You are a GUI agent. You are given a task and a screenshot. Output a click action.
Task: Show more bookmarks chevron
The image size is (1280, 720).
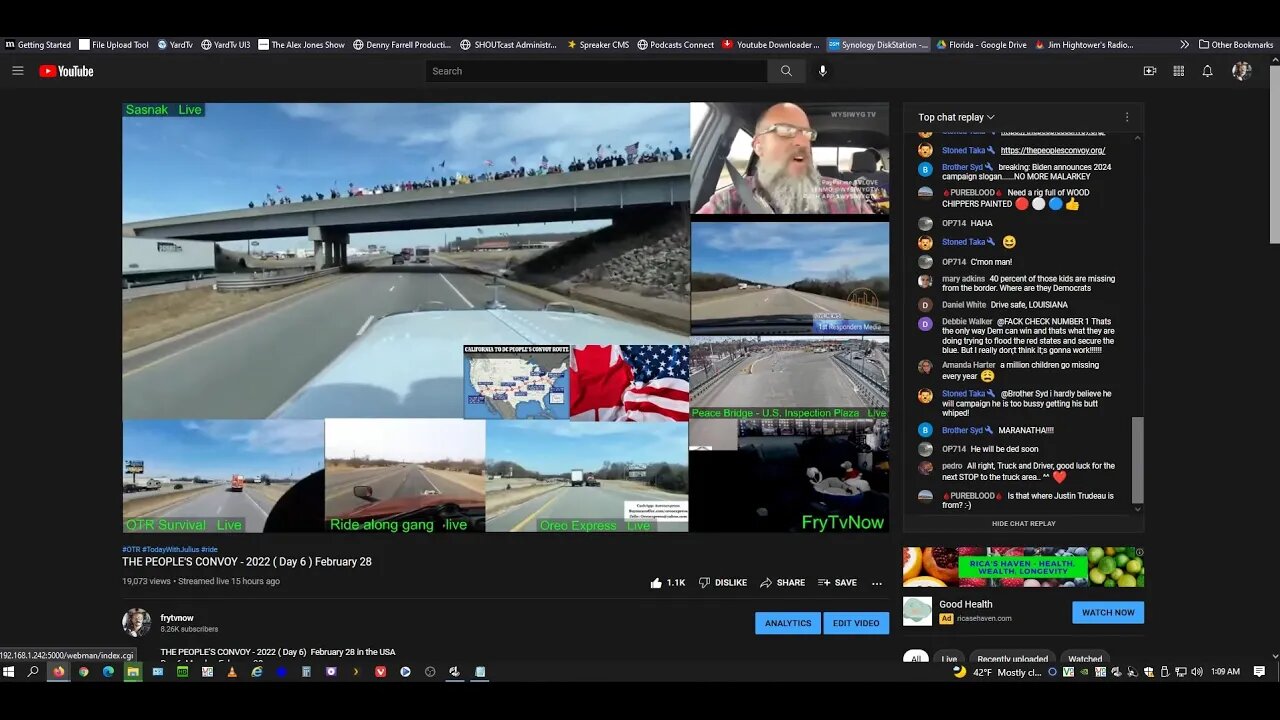pyautogui.click(x=1185, y=45)
